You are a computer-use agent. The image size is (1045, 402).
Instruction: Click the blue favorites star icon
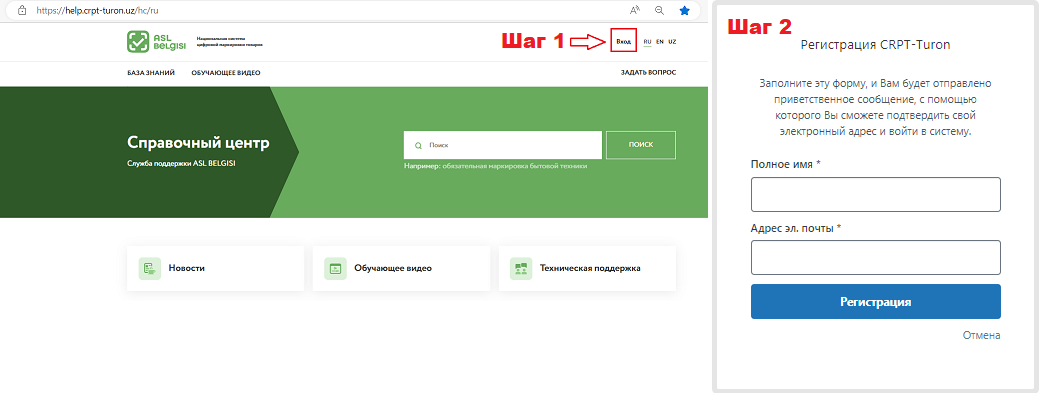684,11
